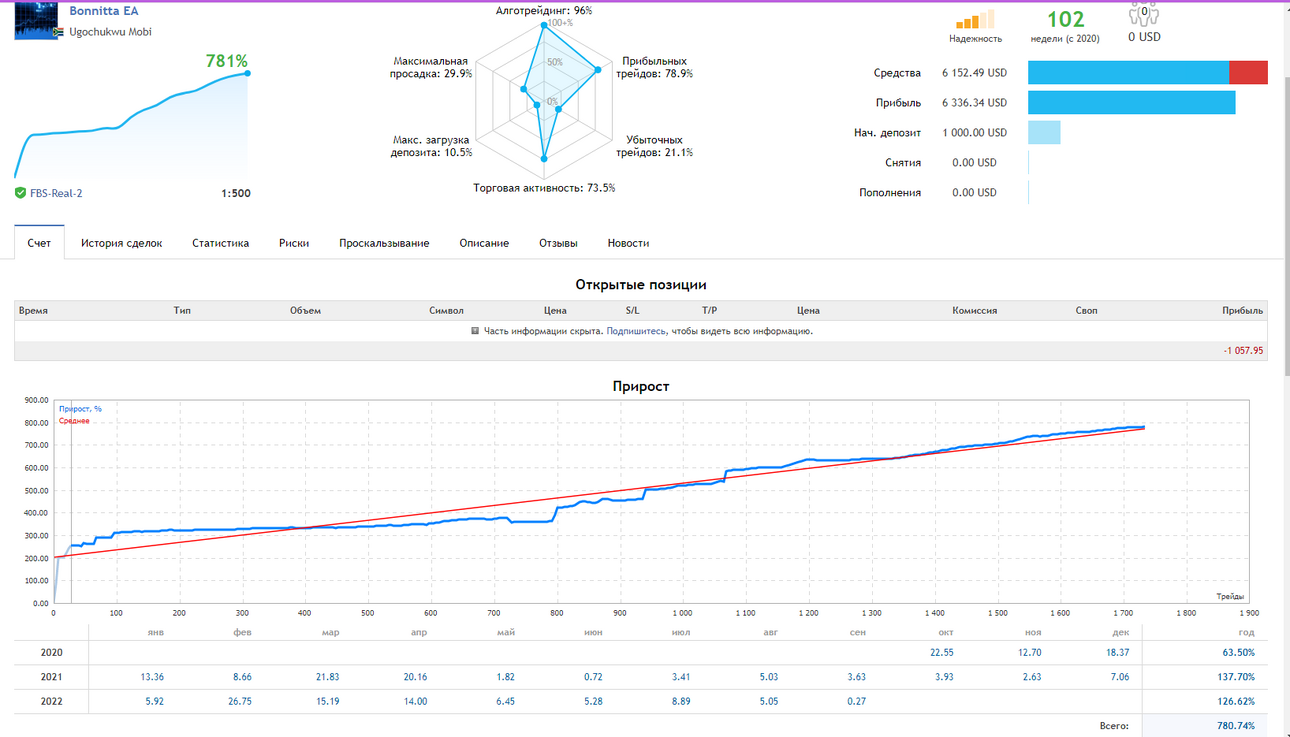Open the FBS-Real-2 broker server link

point(56,193)
